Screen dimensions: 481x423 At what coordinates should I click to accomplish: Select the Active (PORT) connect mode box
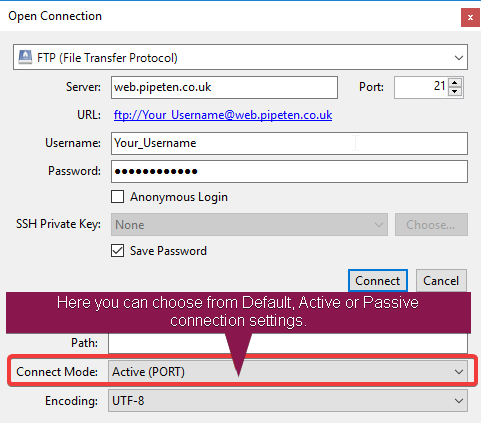tap(288, 372)
